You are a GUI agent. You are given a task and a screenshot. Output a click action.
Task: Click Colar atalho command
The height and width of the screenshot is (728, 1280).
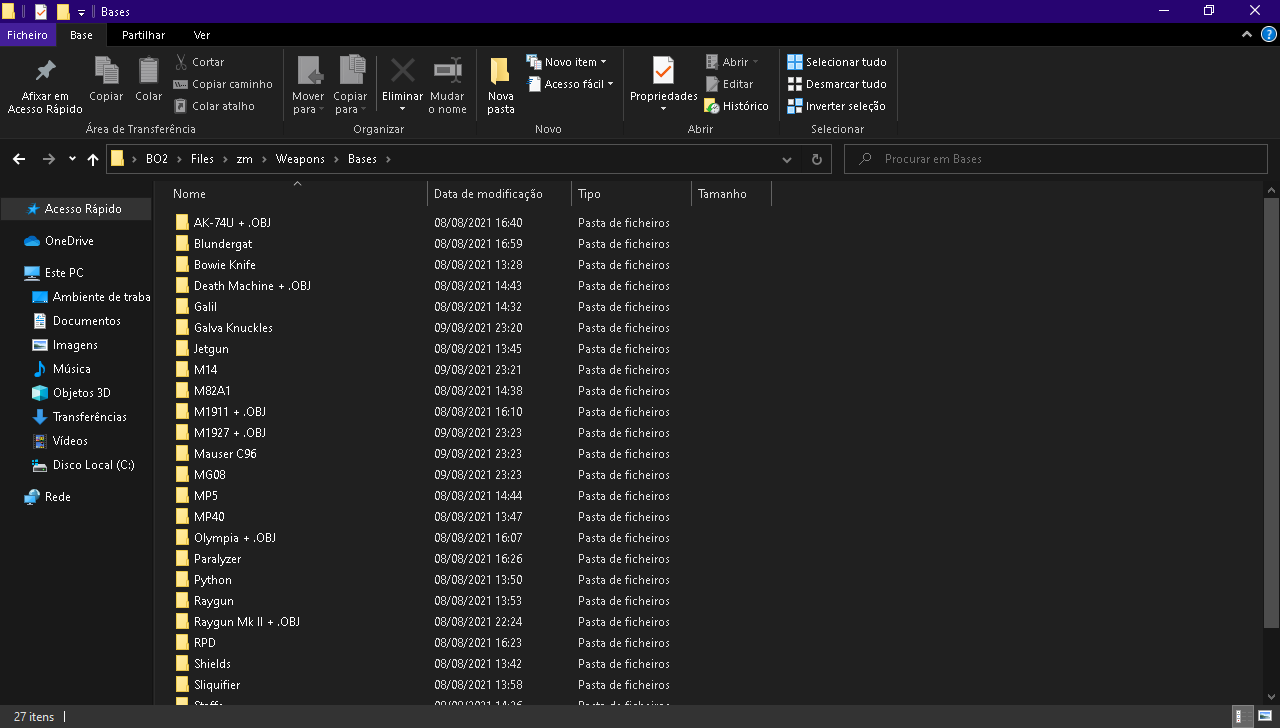pyautogui.click(x=214, y=106)
